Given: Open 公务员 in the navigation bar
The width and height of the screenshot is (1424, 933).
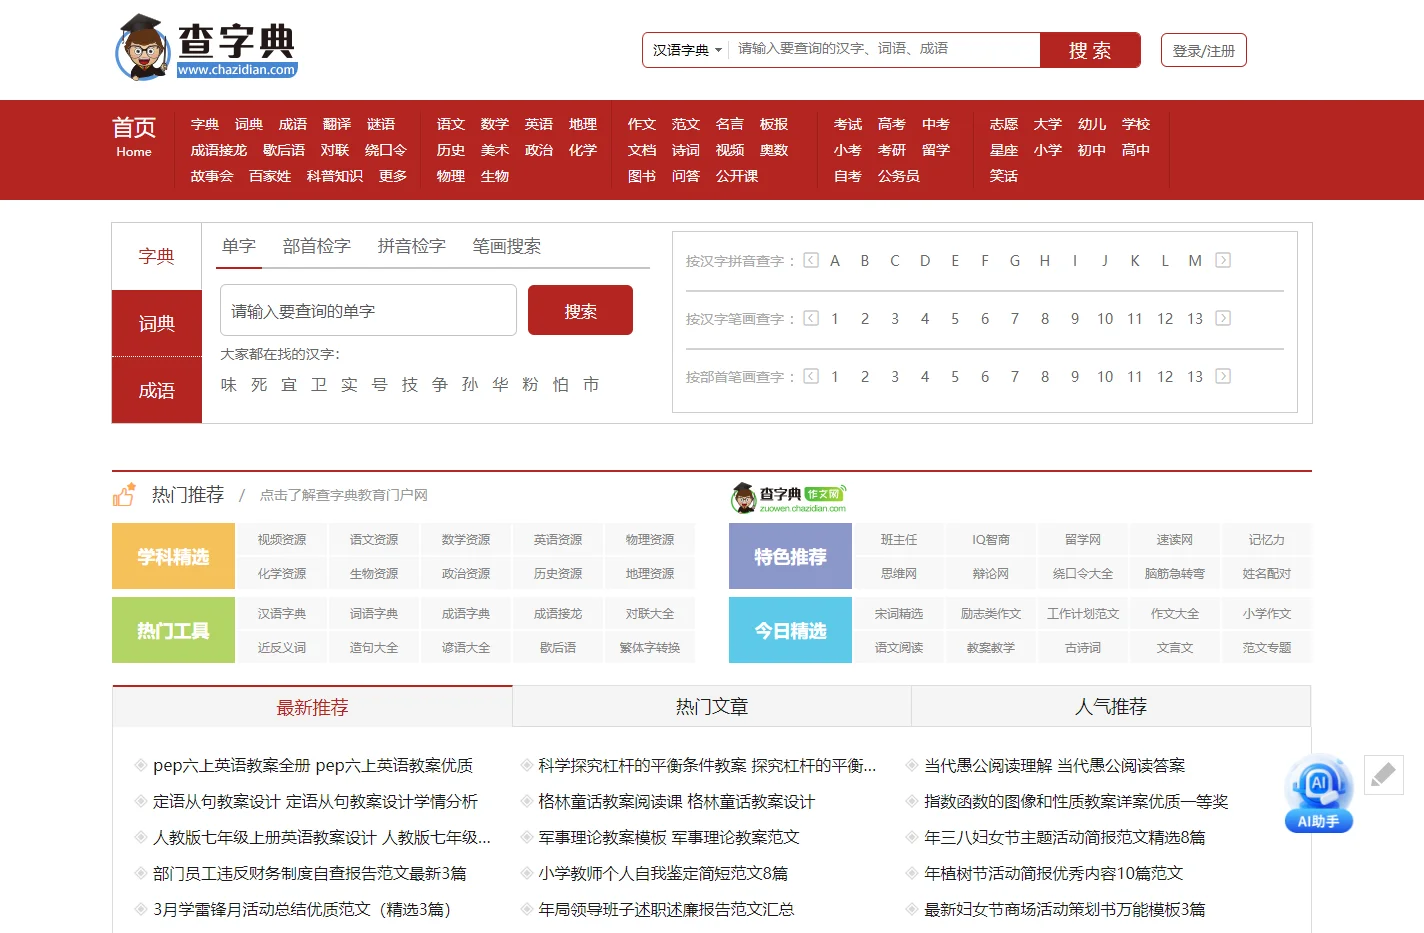Looking at the screenshot, I should tap(899, 176).
